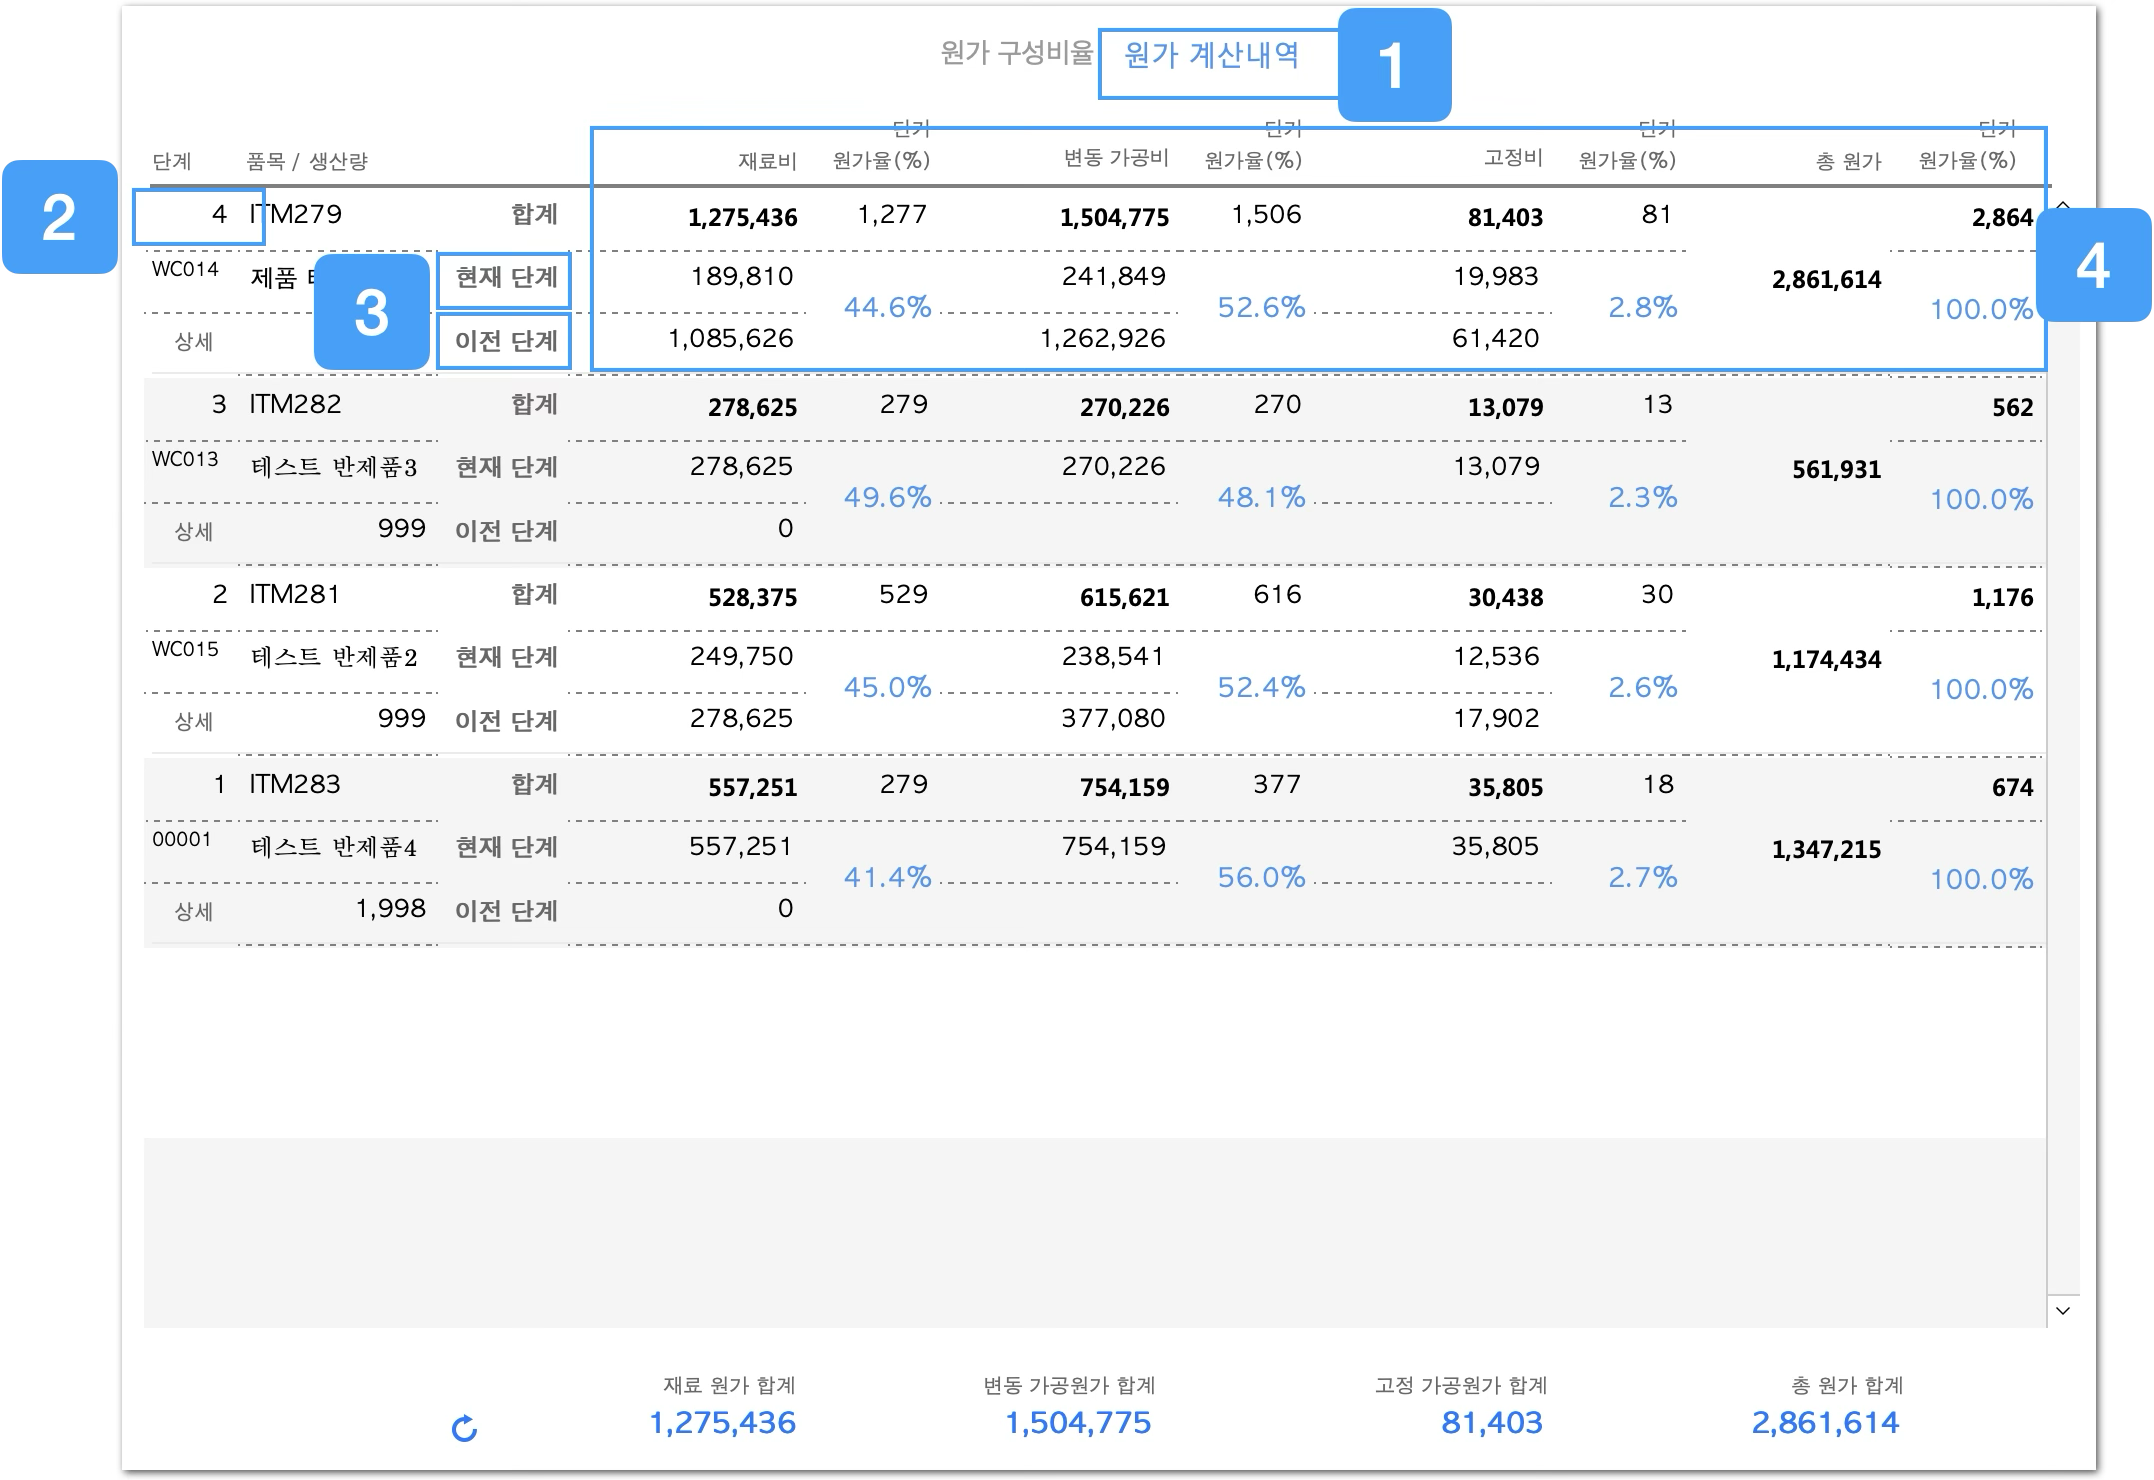Switch to the 원가 구성비율 tab
2154x1480 pixels.
(x=1016, y=53)
